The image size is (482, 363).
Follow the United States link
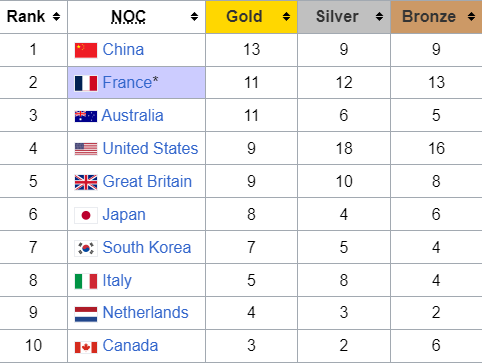(150, 148)
